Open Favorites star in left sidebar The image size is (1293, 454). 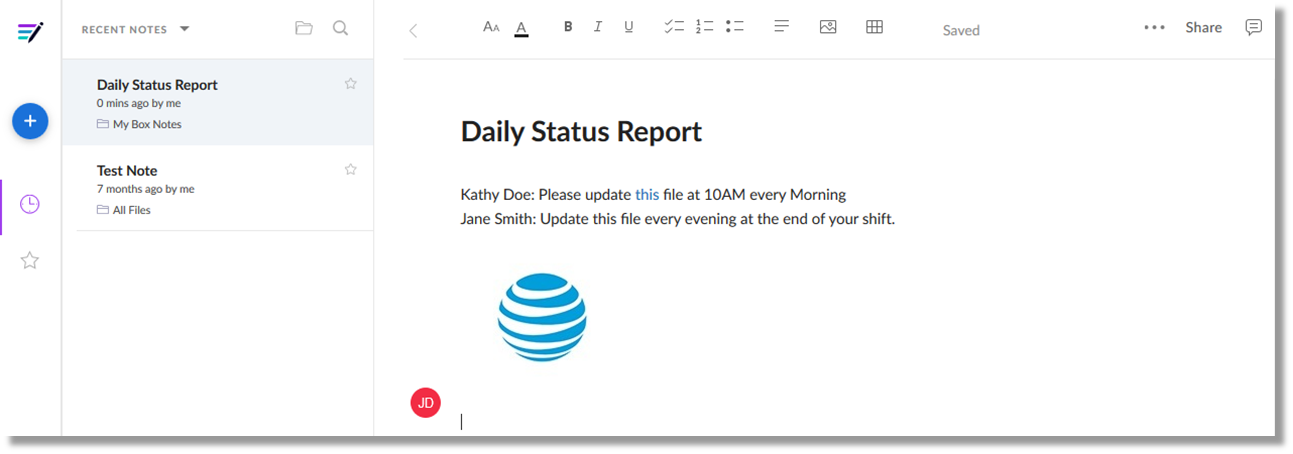tap(30, 260)
